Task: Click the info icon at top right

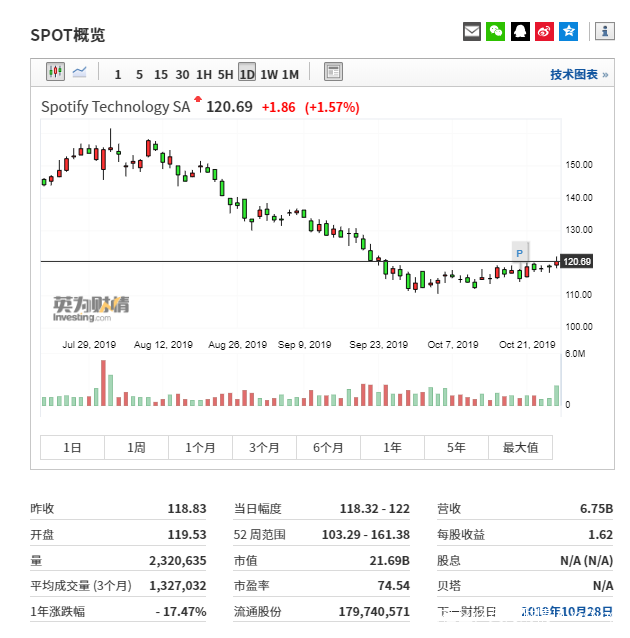Action: 605,31
